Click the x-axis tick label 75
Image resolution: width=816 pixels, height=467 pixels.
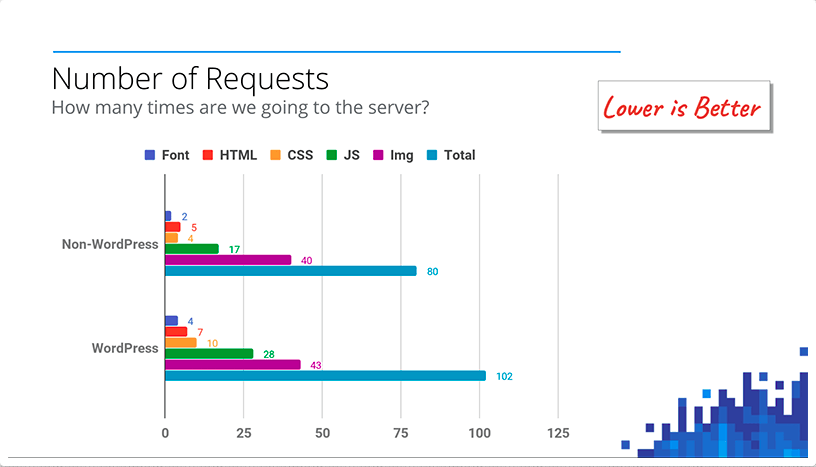[x=401, y=433]
